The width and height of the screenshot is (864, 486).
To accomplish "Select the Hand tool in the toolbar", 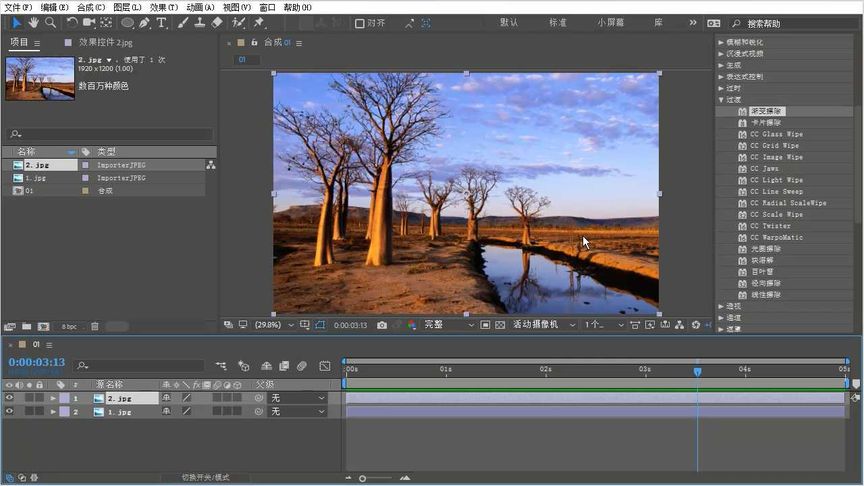I will 33,23.
